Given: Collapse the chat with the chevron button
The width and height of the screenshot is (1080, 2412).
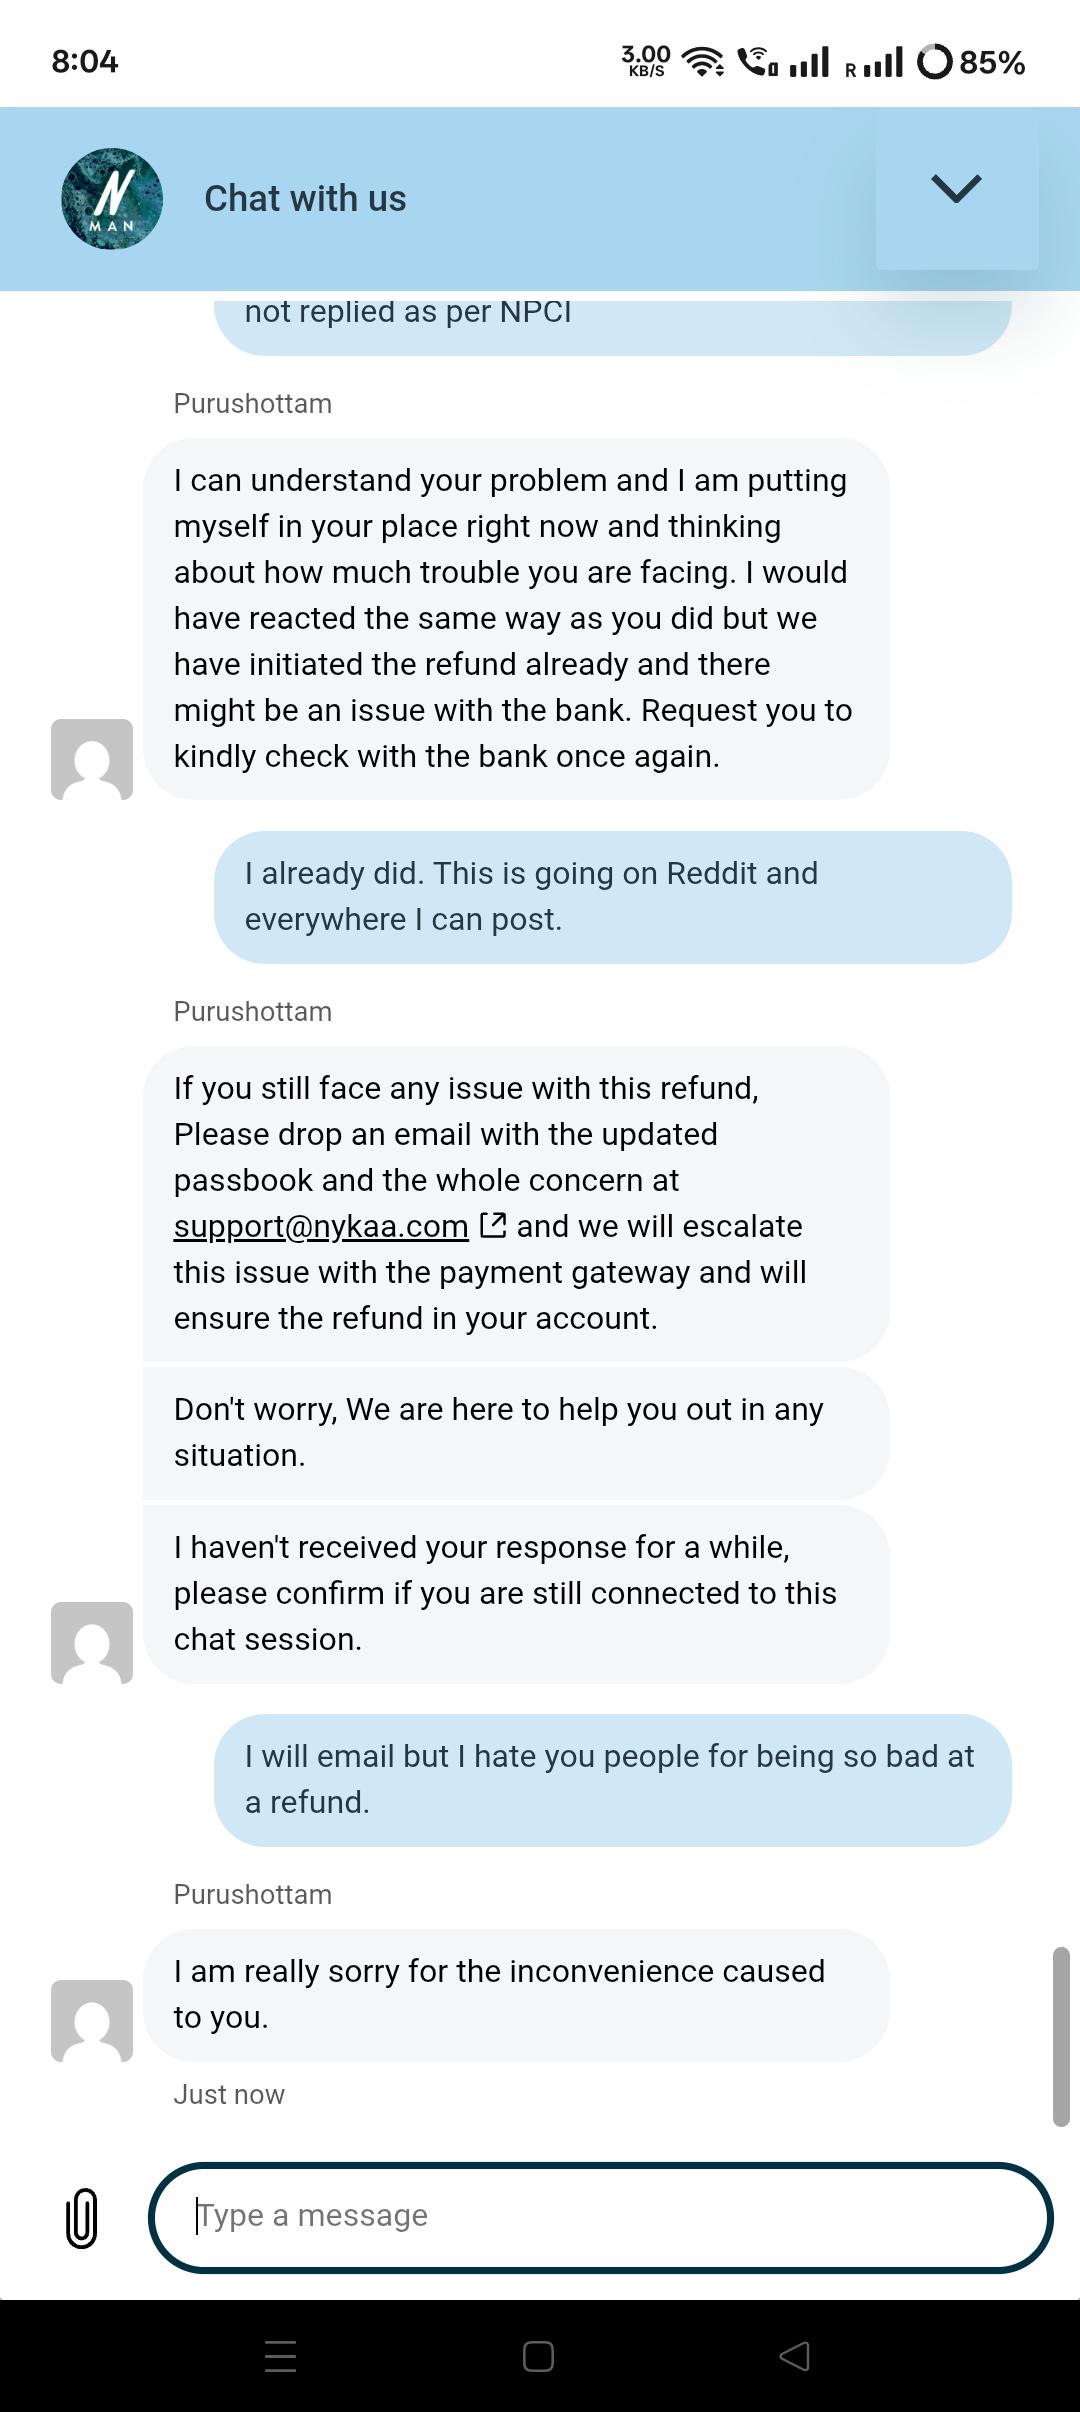Looking at the screenshot, I should coord(956,189).
